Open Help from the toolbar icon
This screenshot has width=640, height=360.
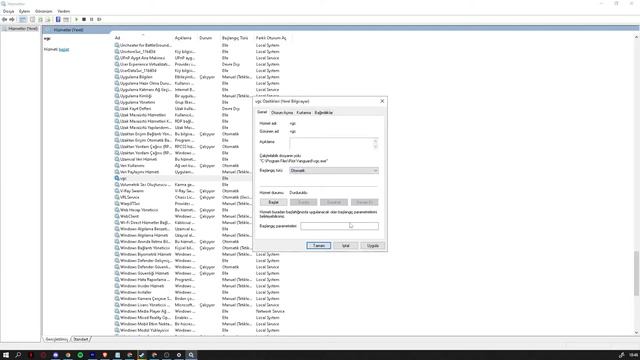pyautogui.click(x=58, y=19)
